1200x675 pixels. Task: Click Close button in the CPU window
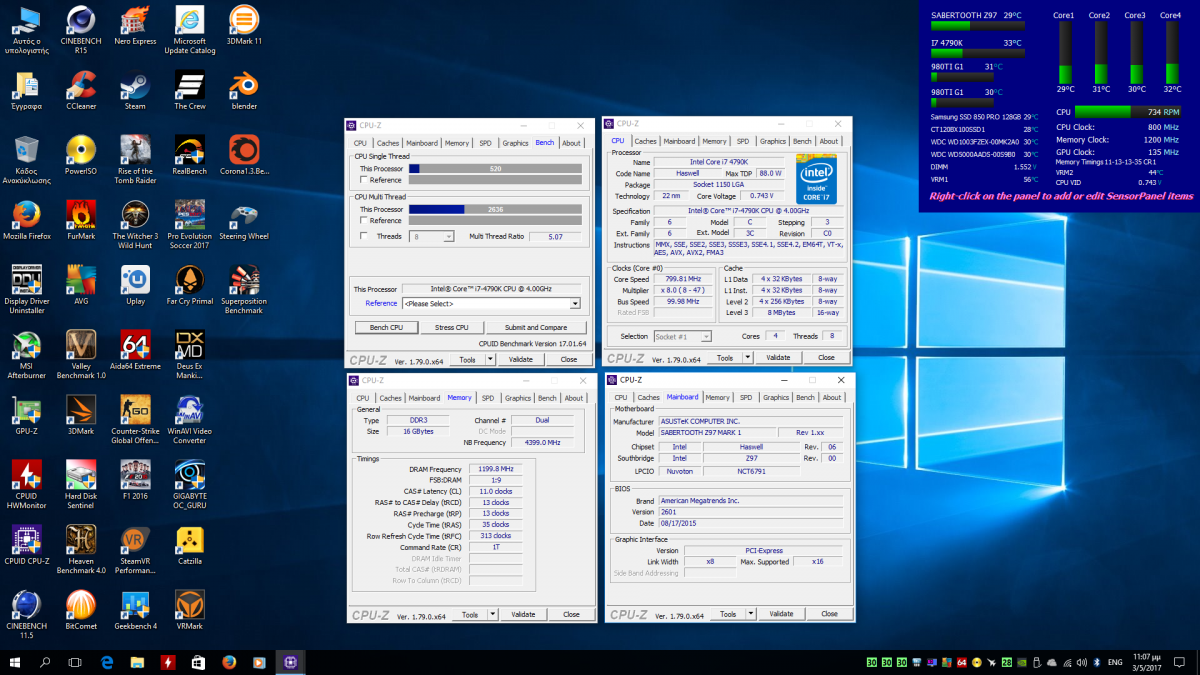(826, 357)
